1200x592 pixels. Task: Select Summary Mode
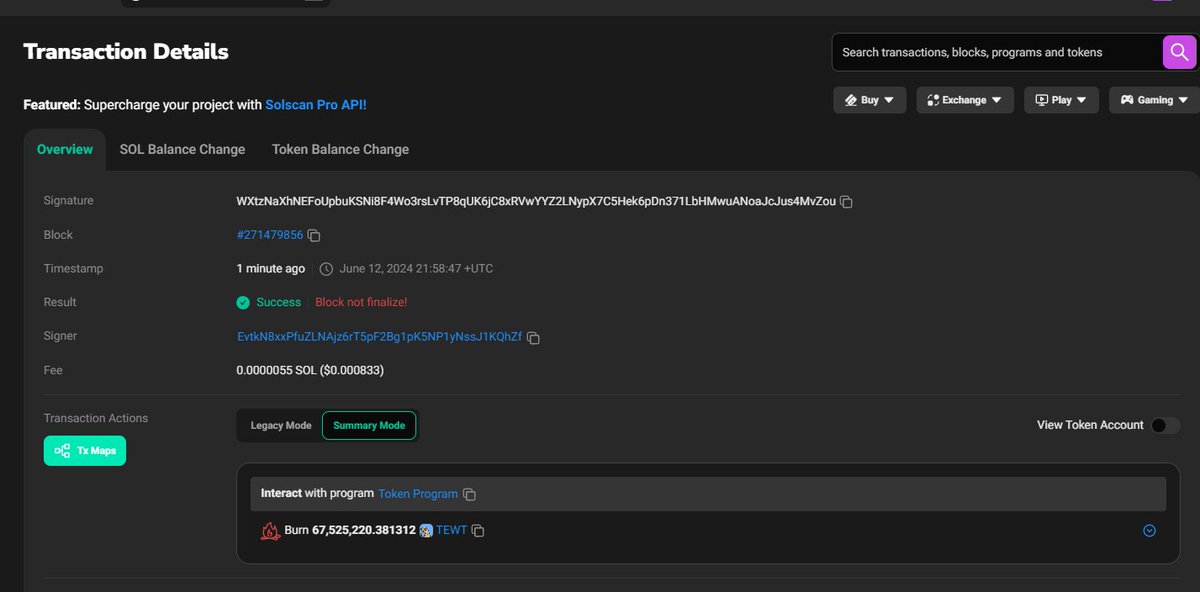coord(369,425)
